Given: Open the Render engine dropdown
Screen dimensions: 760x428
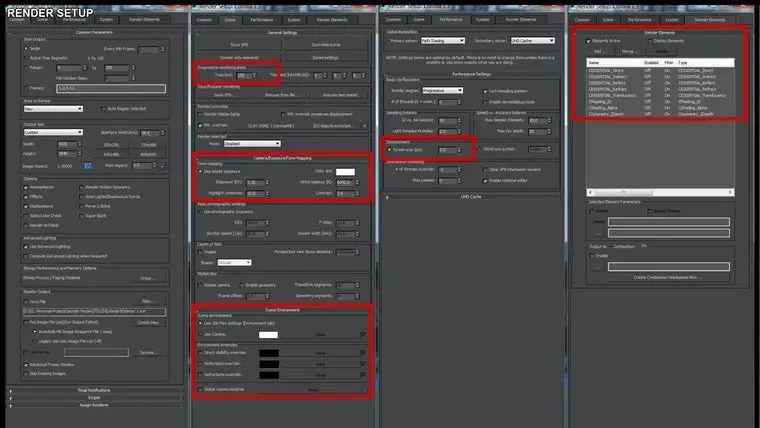Looking at the screenshot, I should tap(443, 91).
